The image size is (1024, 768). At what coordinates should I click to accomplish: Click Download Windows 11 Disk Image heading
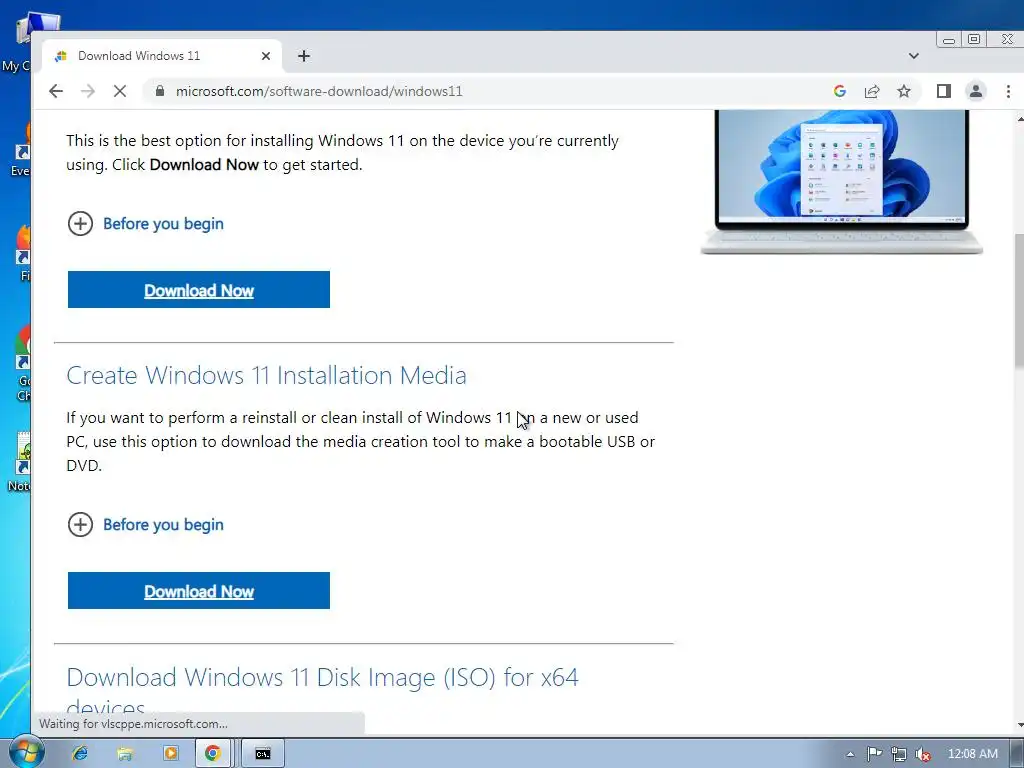tap(323, 692)
